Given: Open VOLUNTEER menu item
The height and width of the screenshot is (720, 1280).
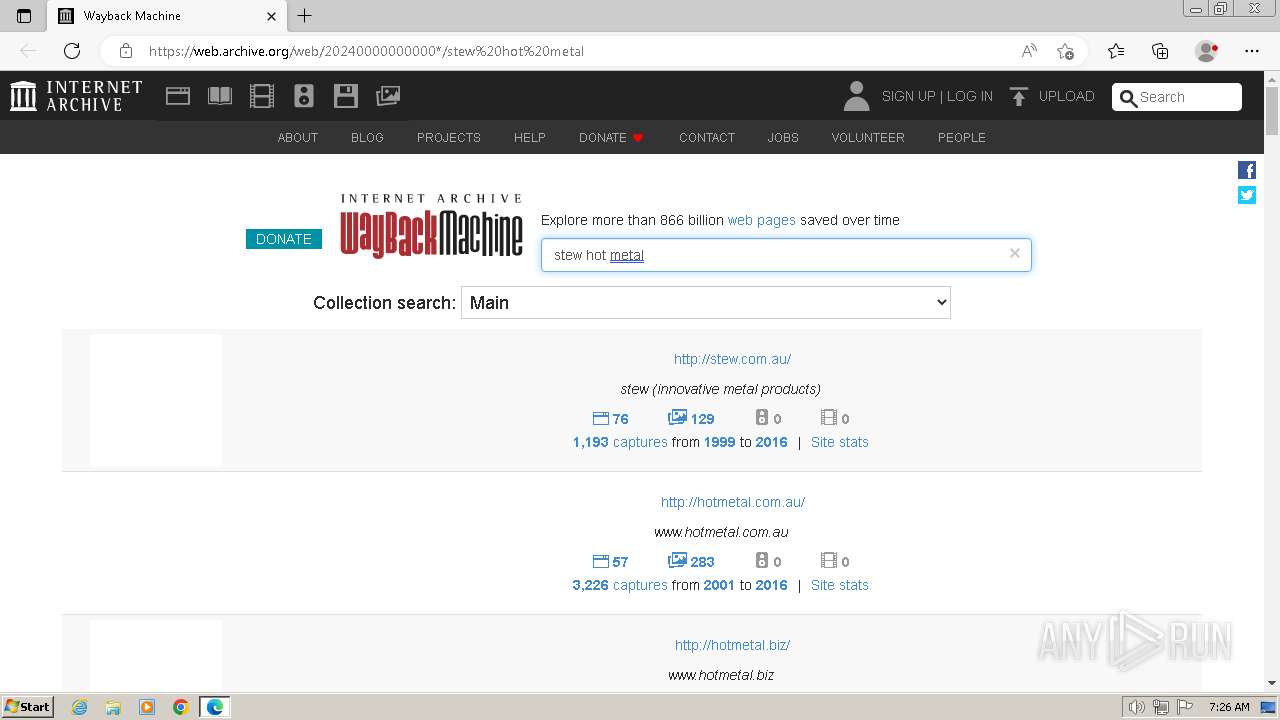Looking at the screenshot, I should coord(868,138).
